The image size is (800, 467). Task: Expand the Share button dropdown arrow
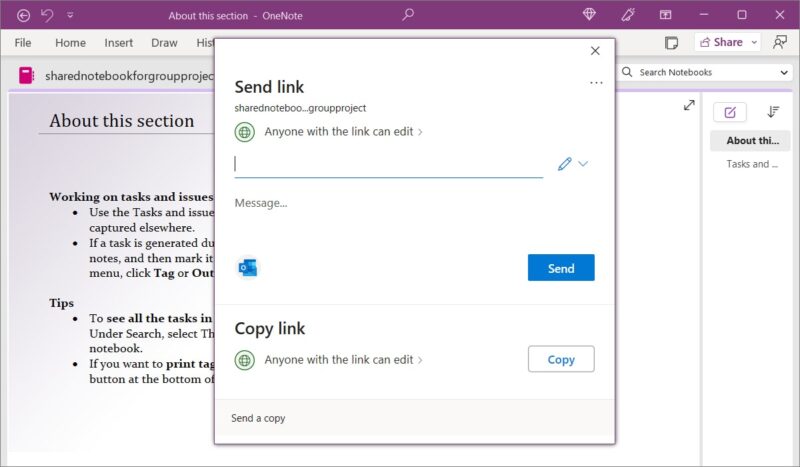tap(754, 42)
